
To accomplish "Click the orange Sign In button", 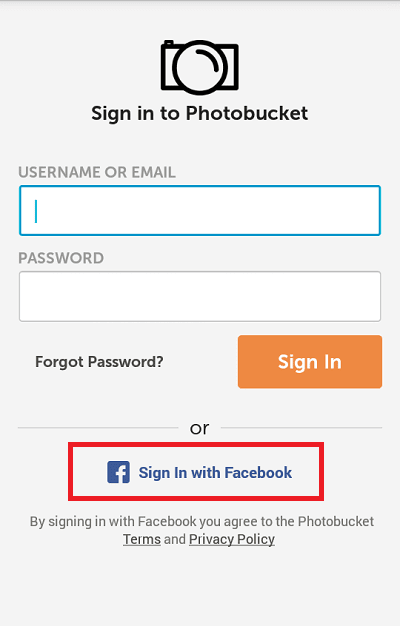I will 310,362.
